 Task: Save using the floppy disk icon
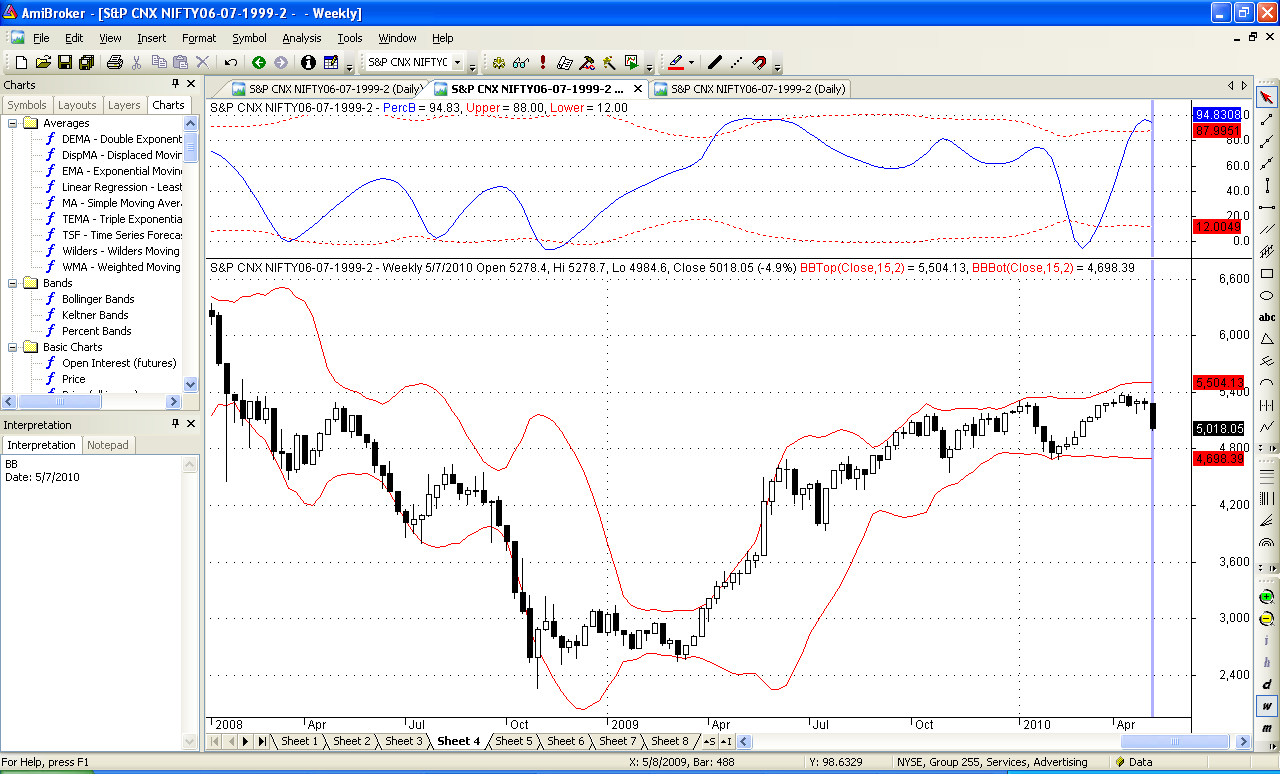click(x=65, y=62)
